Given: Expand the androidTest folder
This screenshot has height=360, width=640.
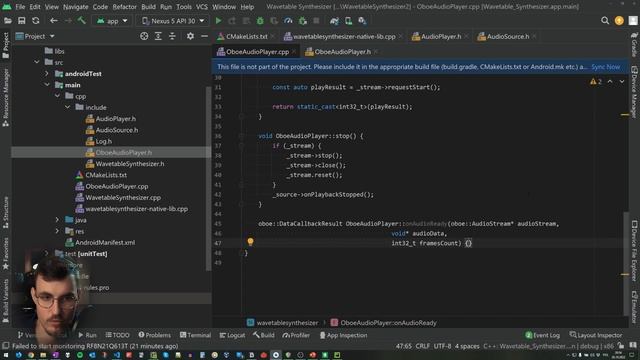Looking at the screenshot, I should pyautogui.click(x=47, y=74).
